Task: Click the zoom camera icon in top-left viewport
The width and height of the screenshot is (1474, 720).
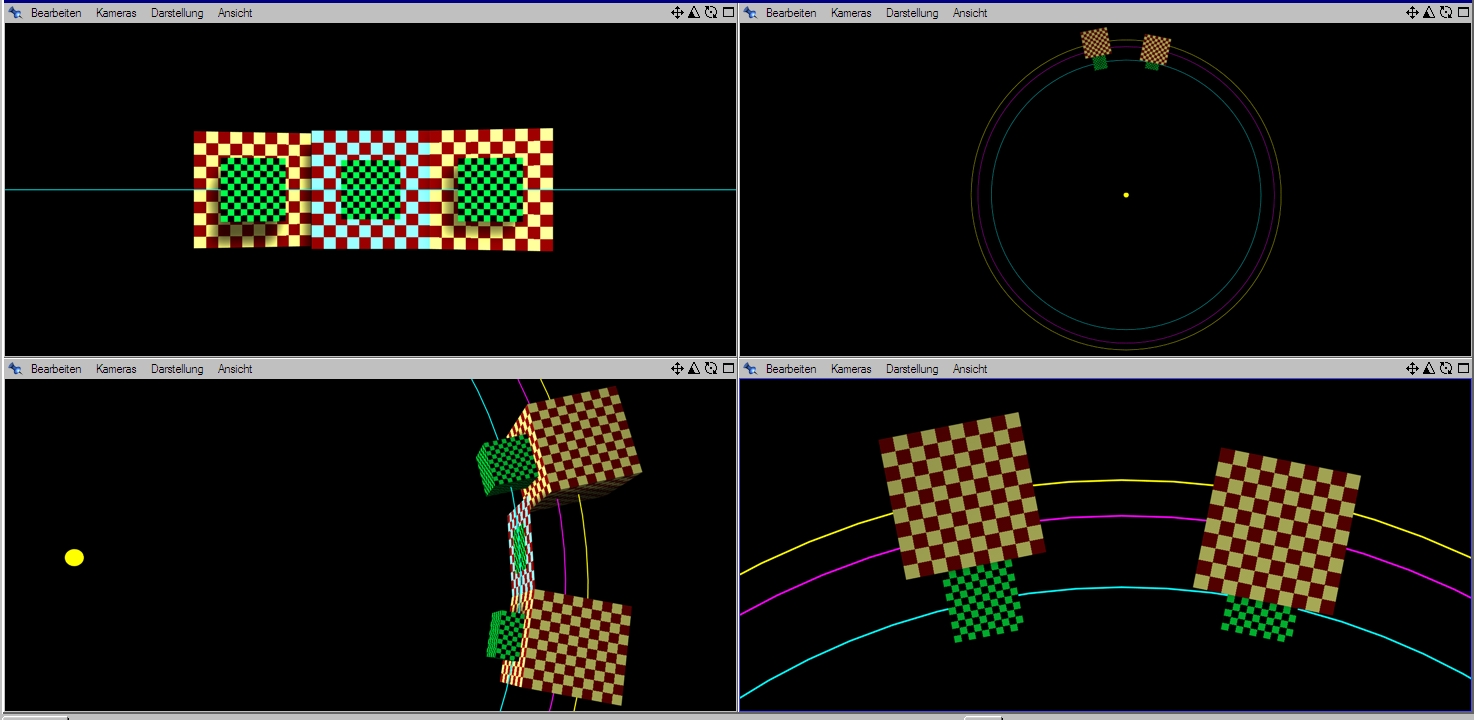Action: pyautogui.click(x=694, y=13)
